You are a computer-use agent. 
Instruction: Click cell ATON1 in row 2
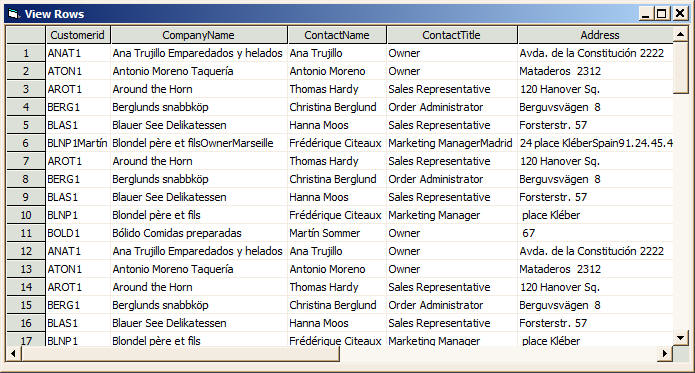[78, 71]
